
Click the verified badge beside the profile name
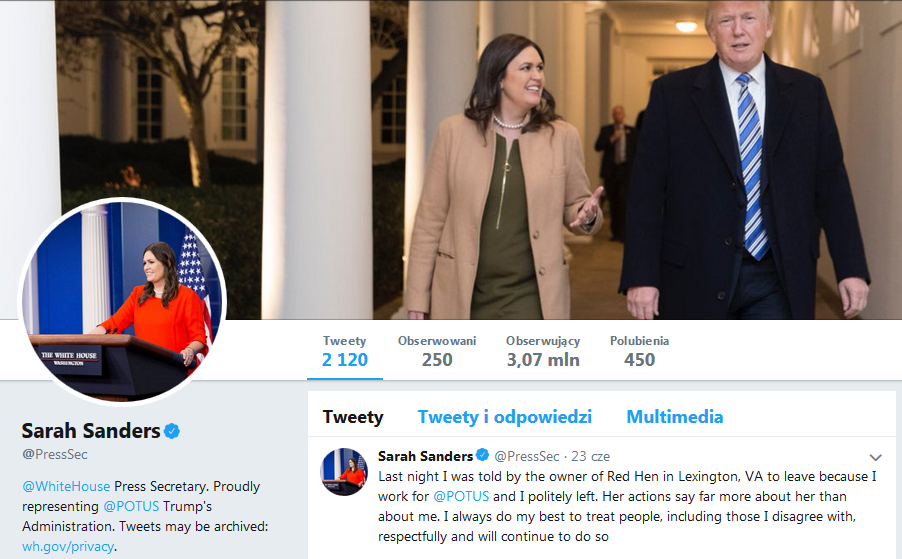pos(172,431)
